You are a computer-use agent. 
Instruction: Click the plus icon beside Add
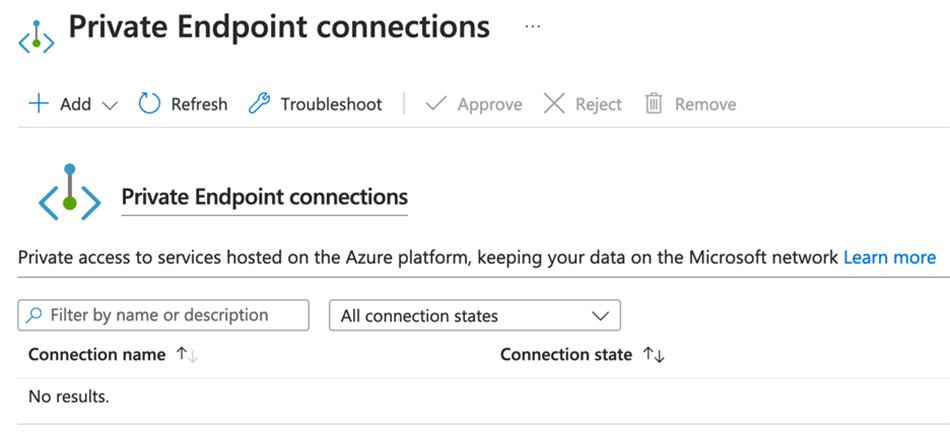click(39, 104)
